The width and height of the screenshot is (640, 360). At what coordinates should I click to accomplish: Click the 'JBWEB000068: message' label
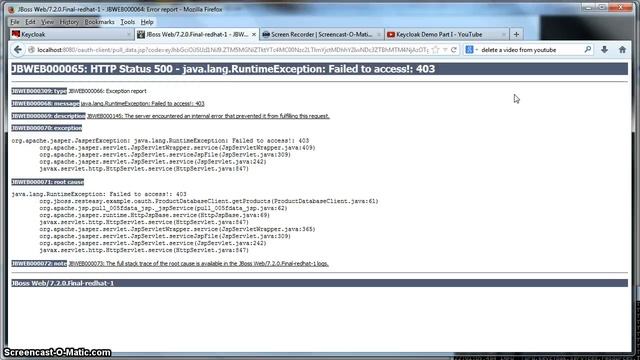tap(45, 104)
